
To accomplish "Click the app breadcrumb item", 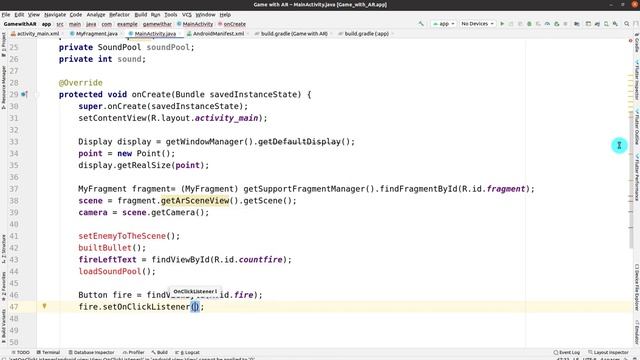I will point(47,24).
